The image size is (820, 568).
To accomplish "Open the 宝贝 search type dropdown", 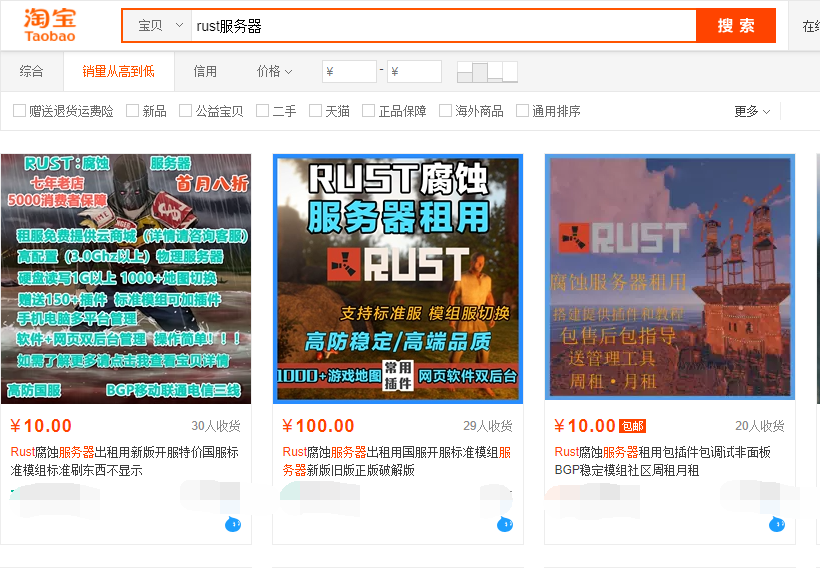I will [157, 26].
